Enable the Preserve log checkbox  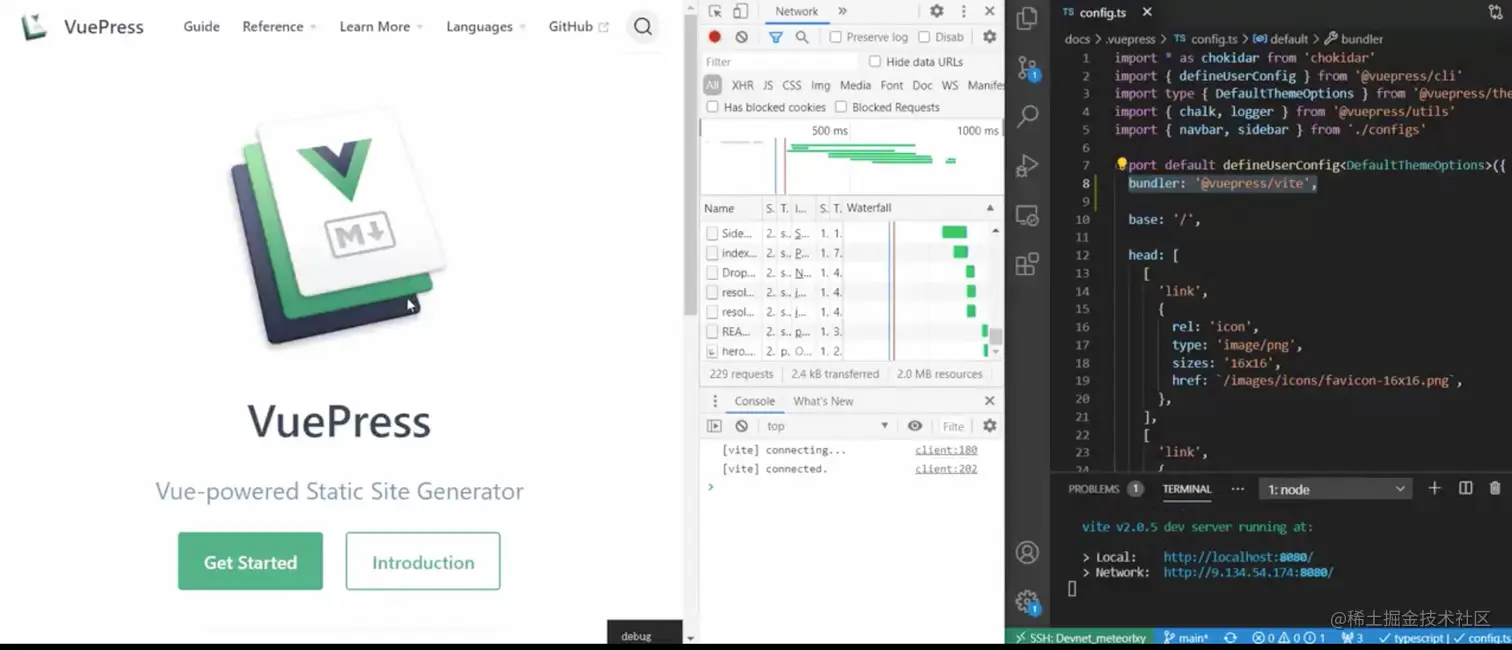(835, 37)
